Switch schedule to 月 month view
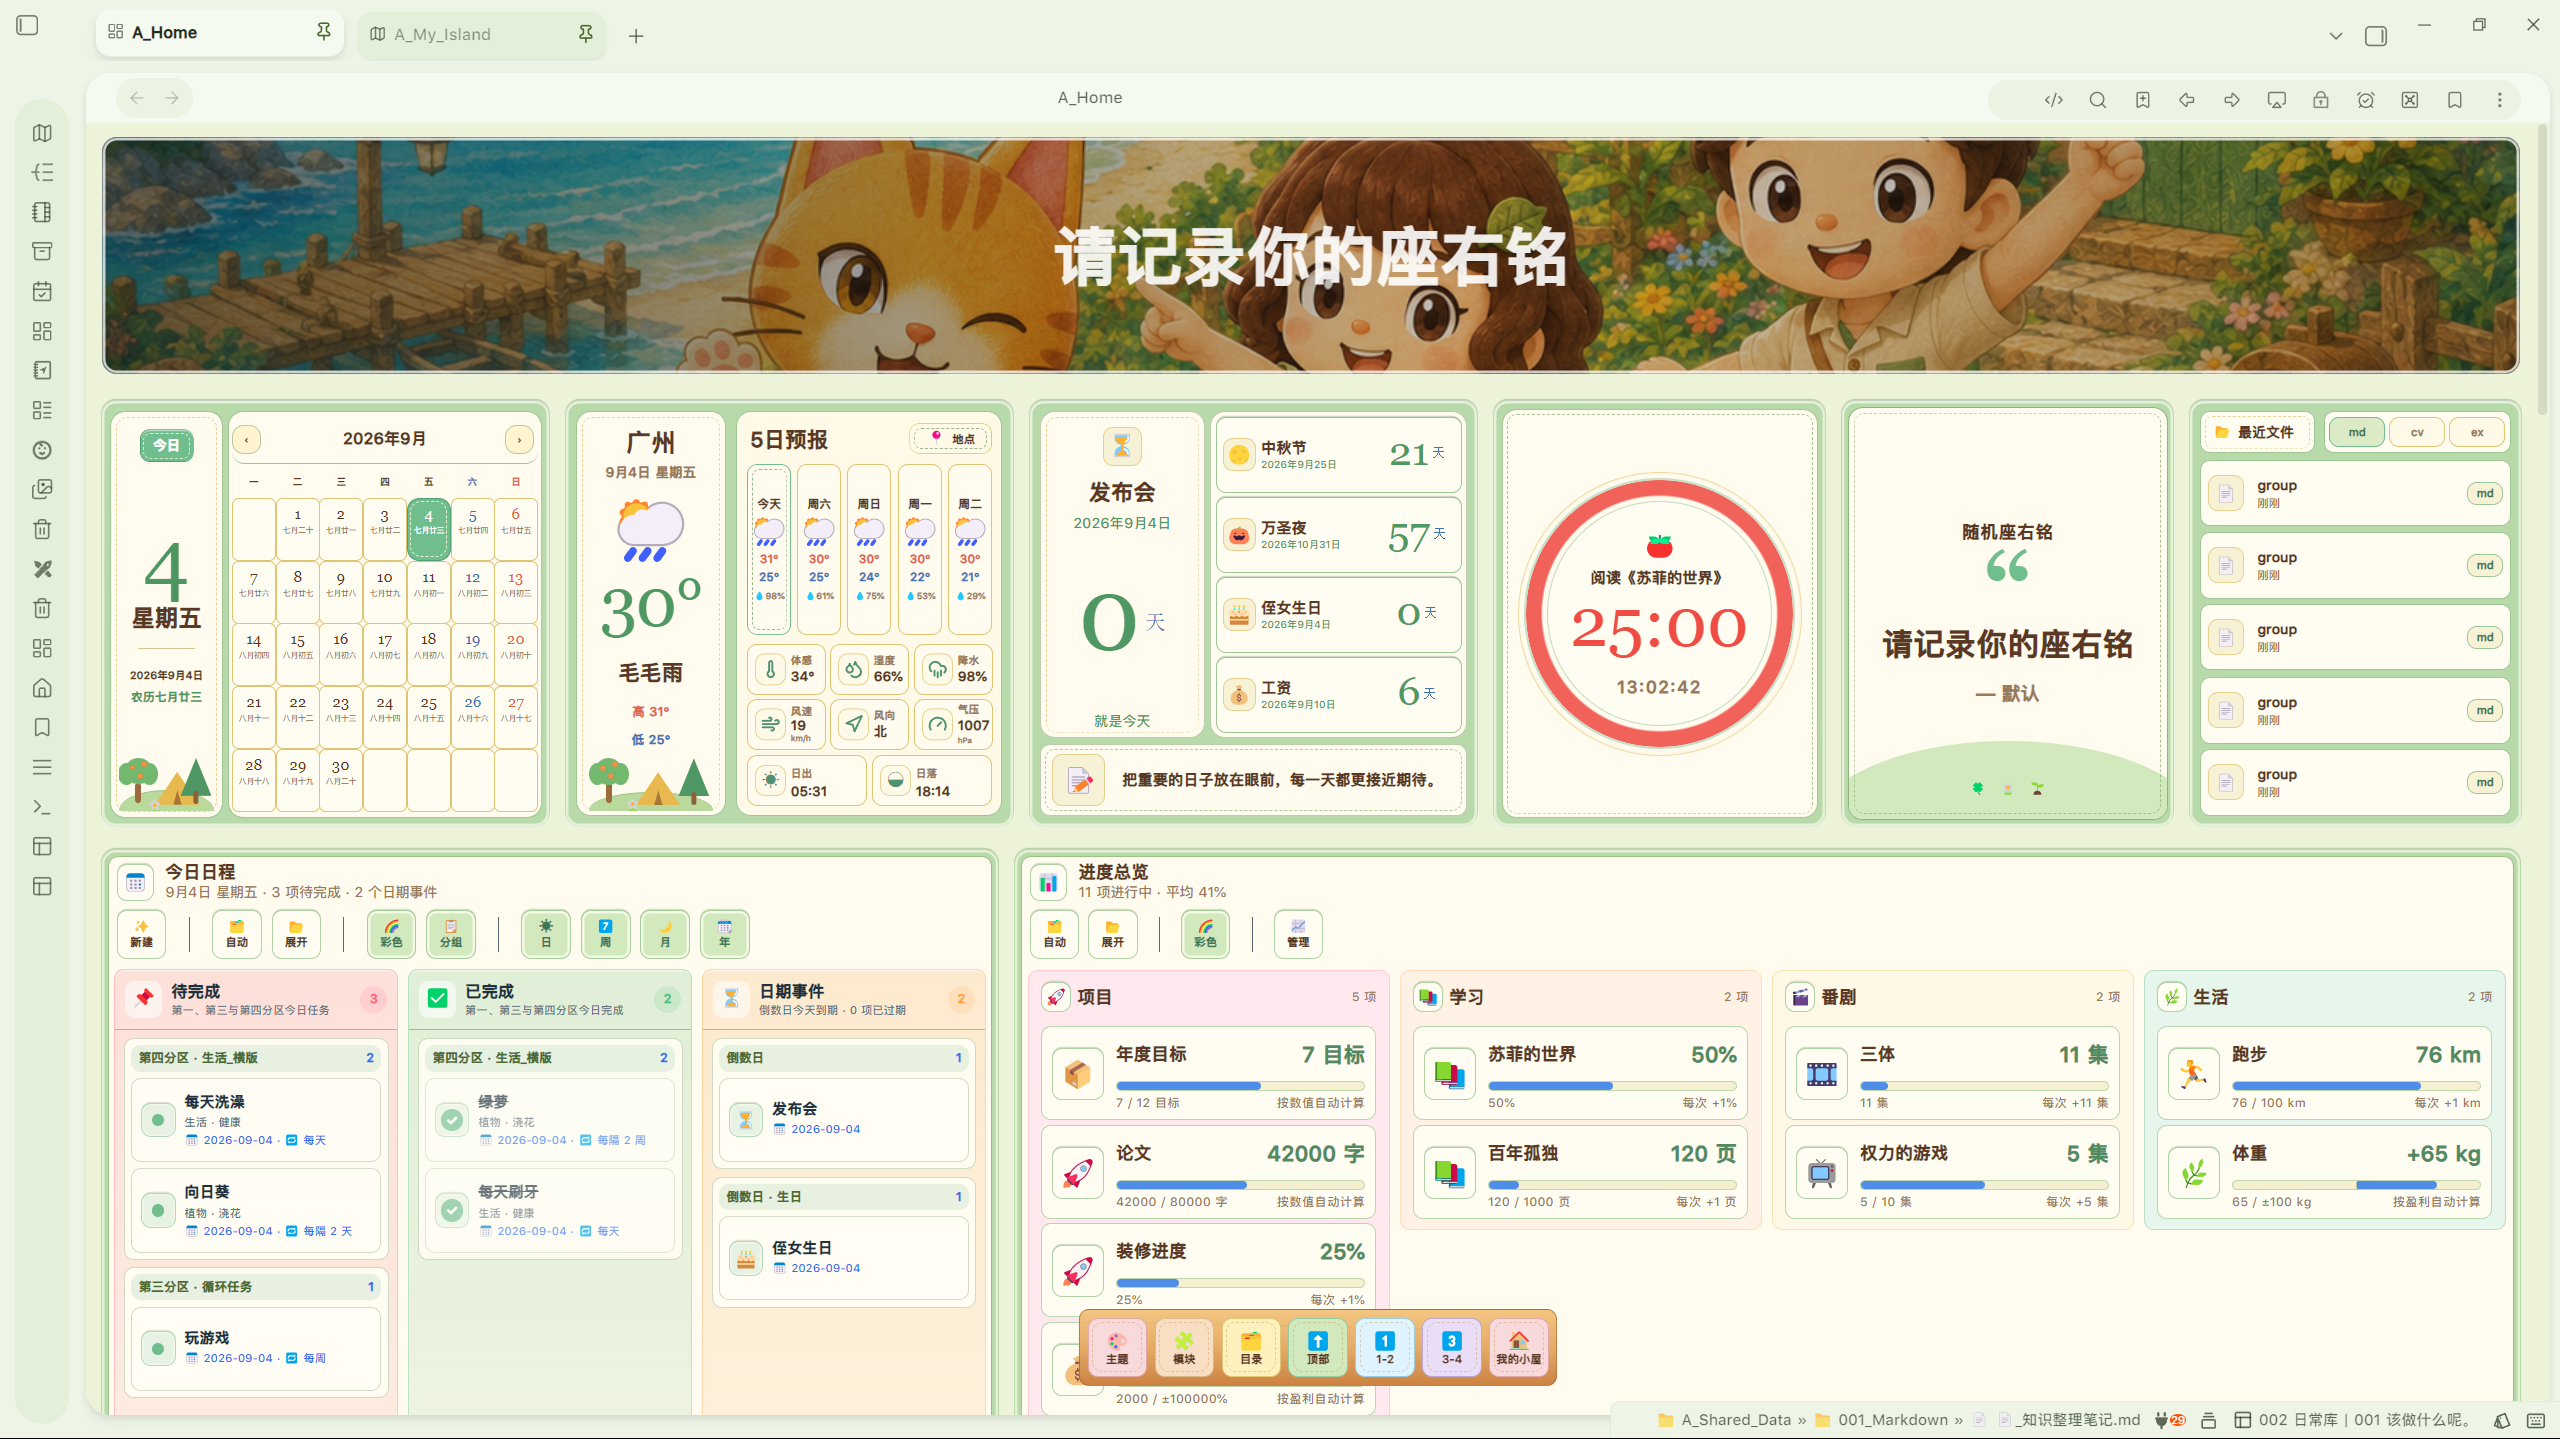Viewport: 2560px width, 1439px height. pos(665,934)
